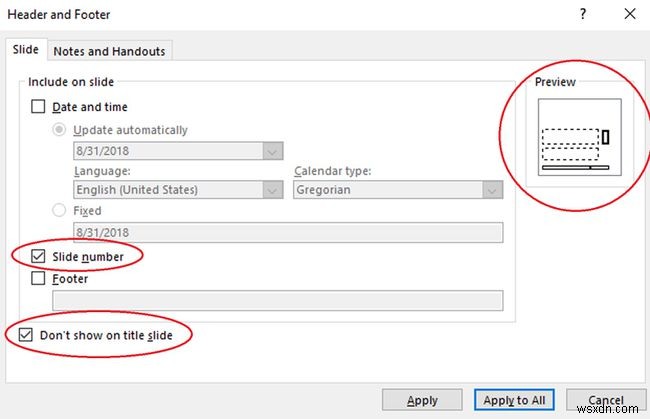Expand the Calendar type Gregorian dropdown
Image resolution: width=650 pixels, height=419 pixels.
(491, 190)
